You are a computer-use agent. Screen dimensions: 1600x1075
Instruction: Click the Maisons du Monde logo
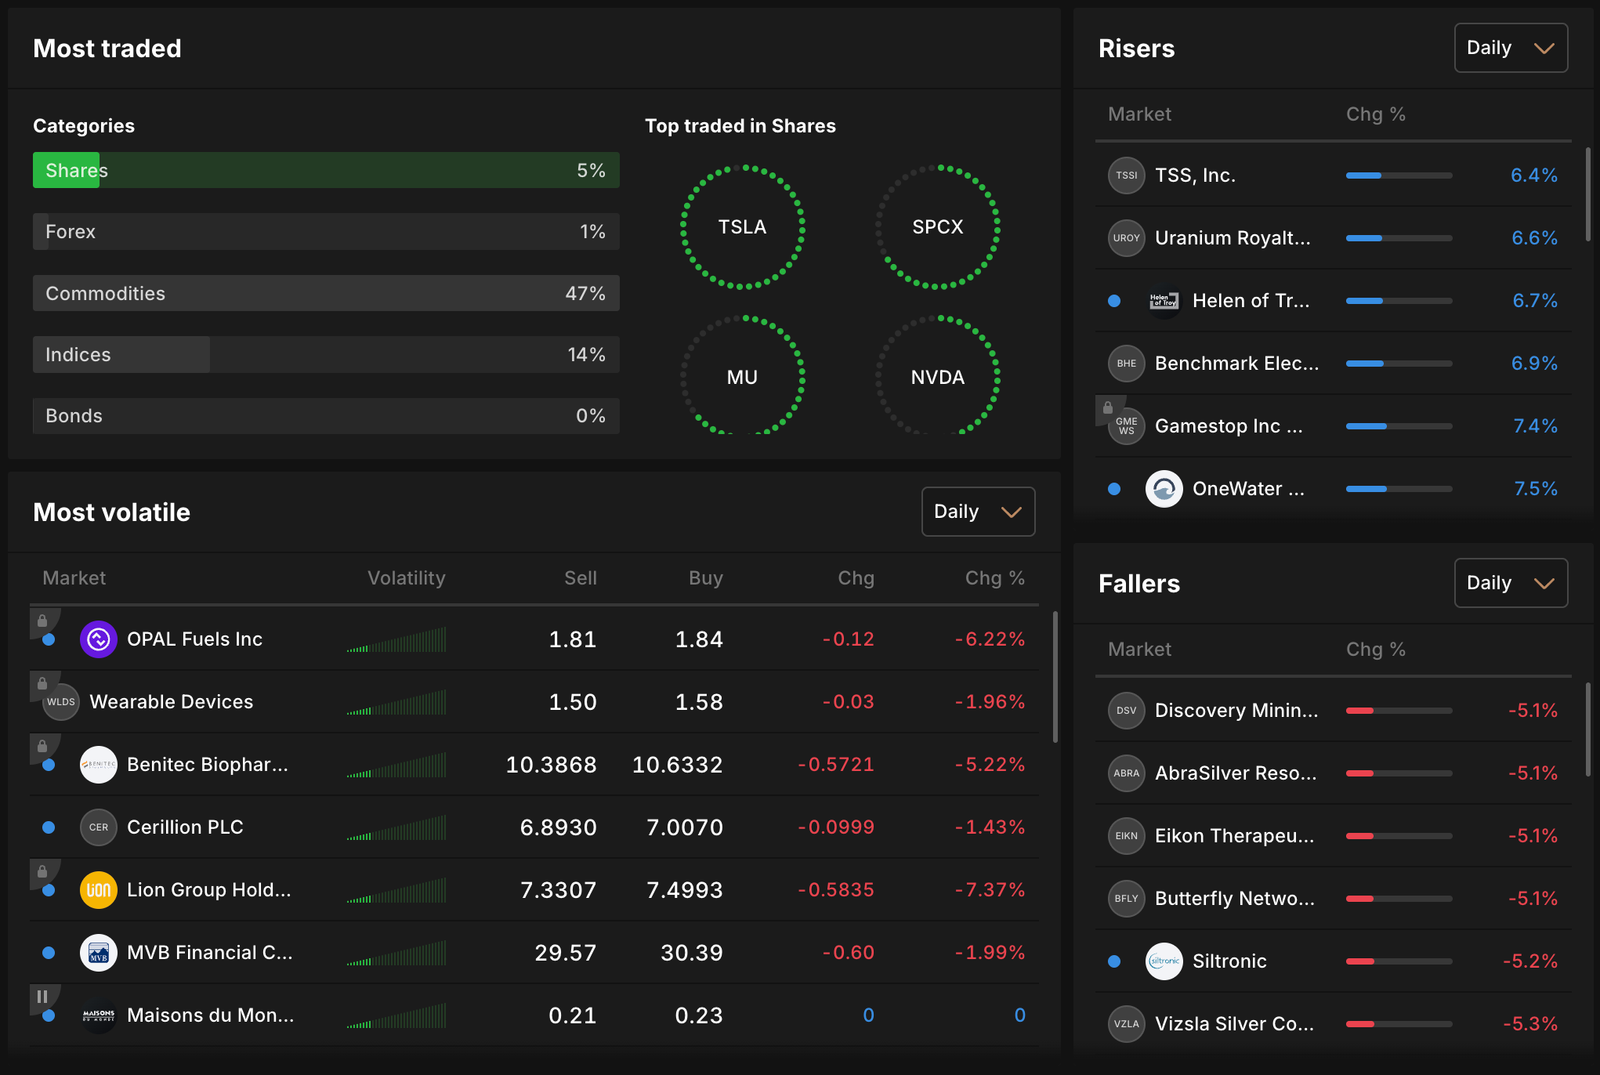pos(98,1015)
